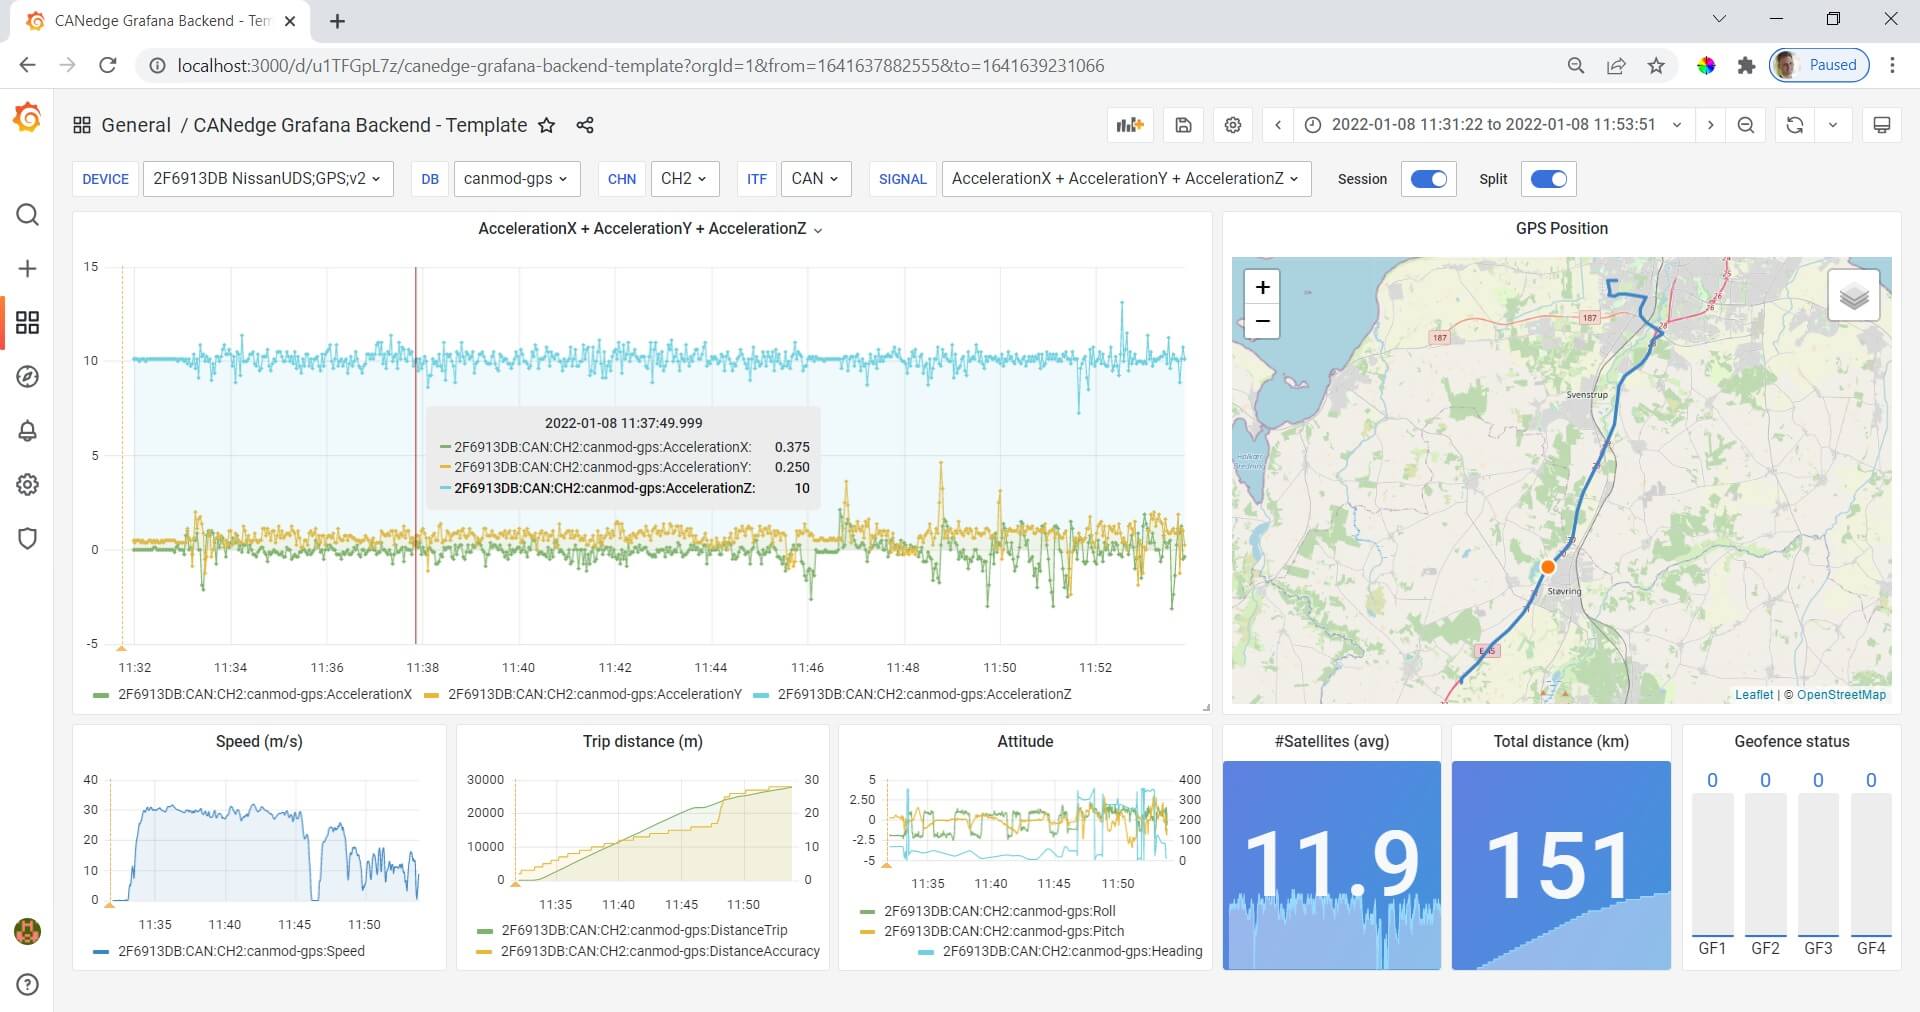The height and width of the screenshot is (1012, 1920).
Task: Open the Leaflet attribution link
Action: point(1753,695)
